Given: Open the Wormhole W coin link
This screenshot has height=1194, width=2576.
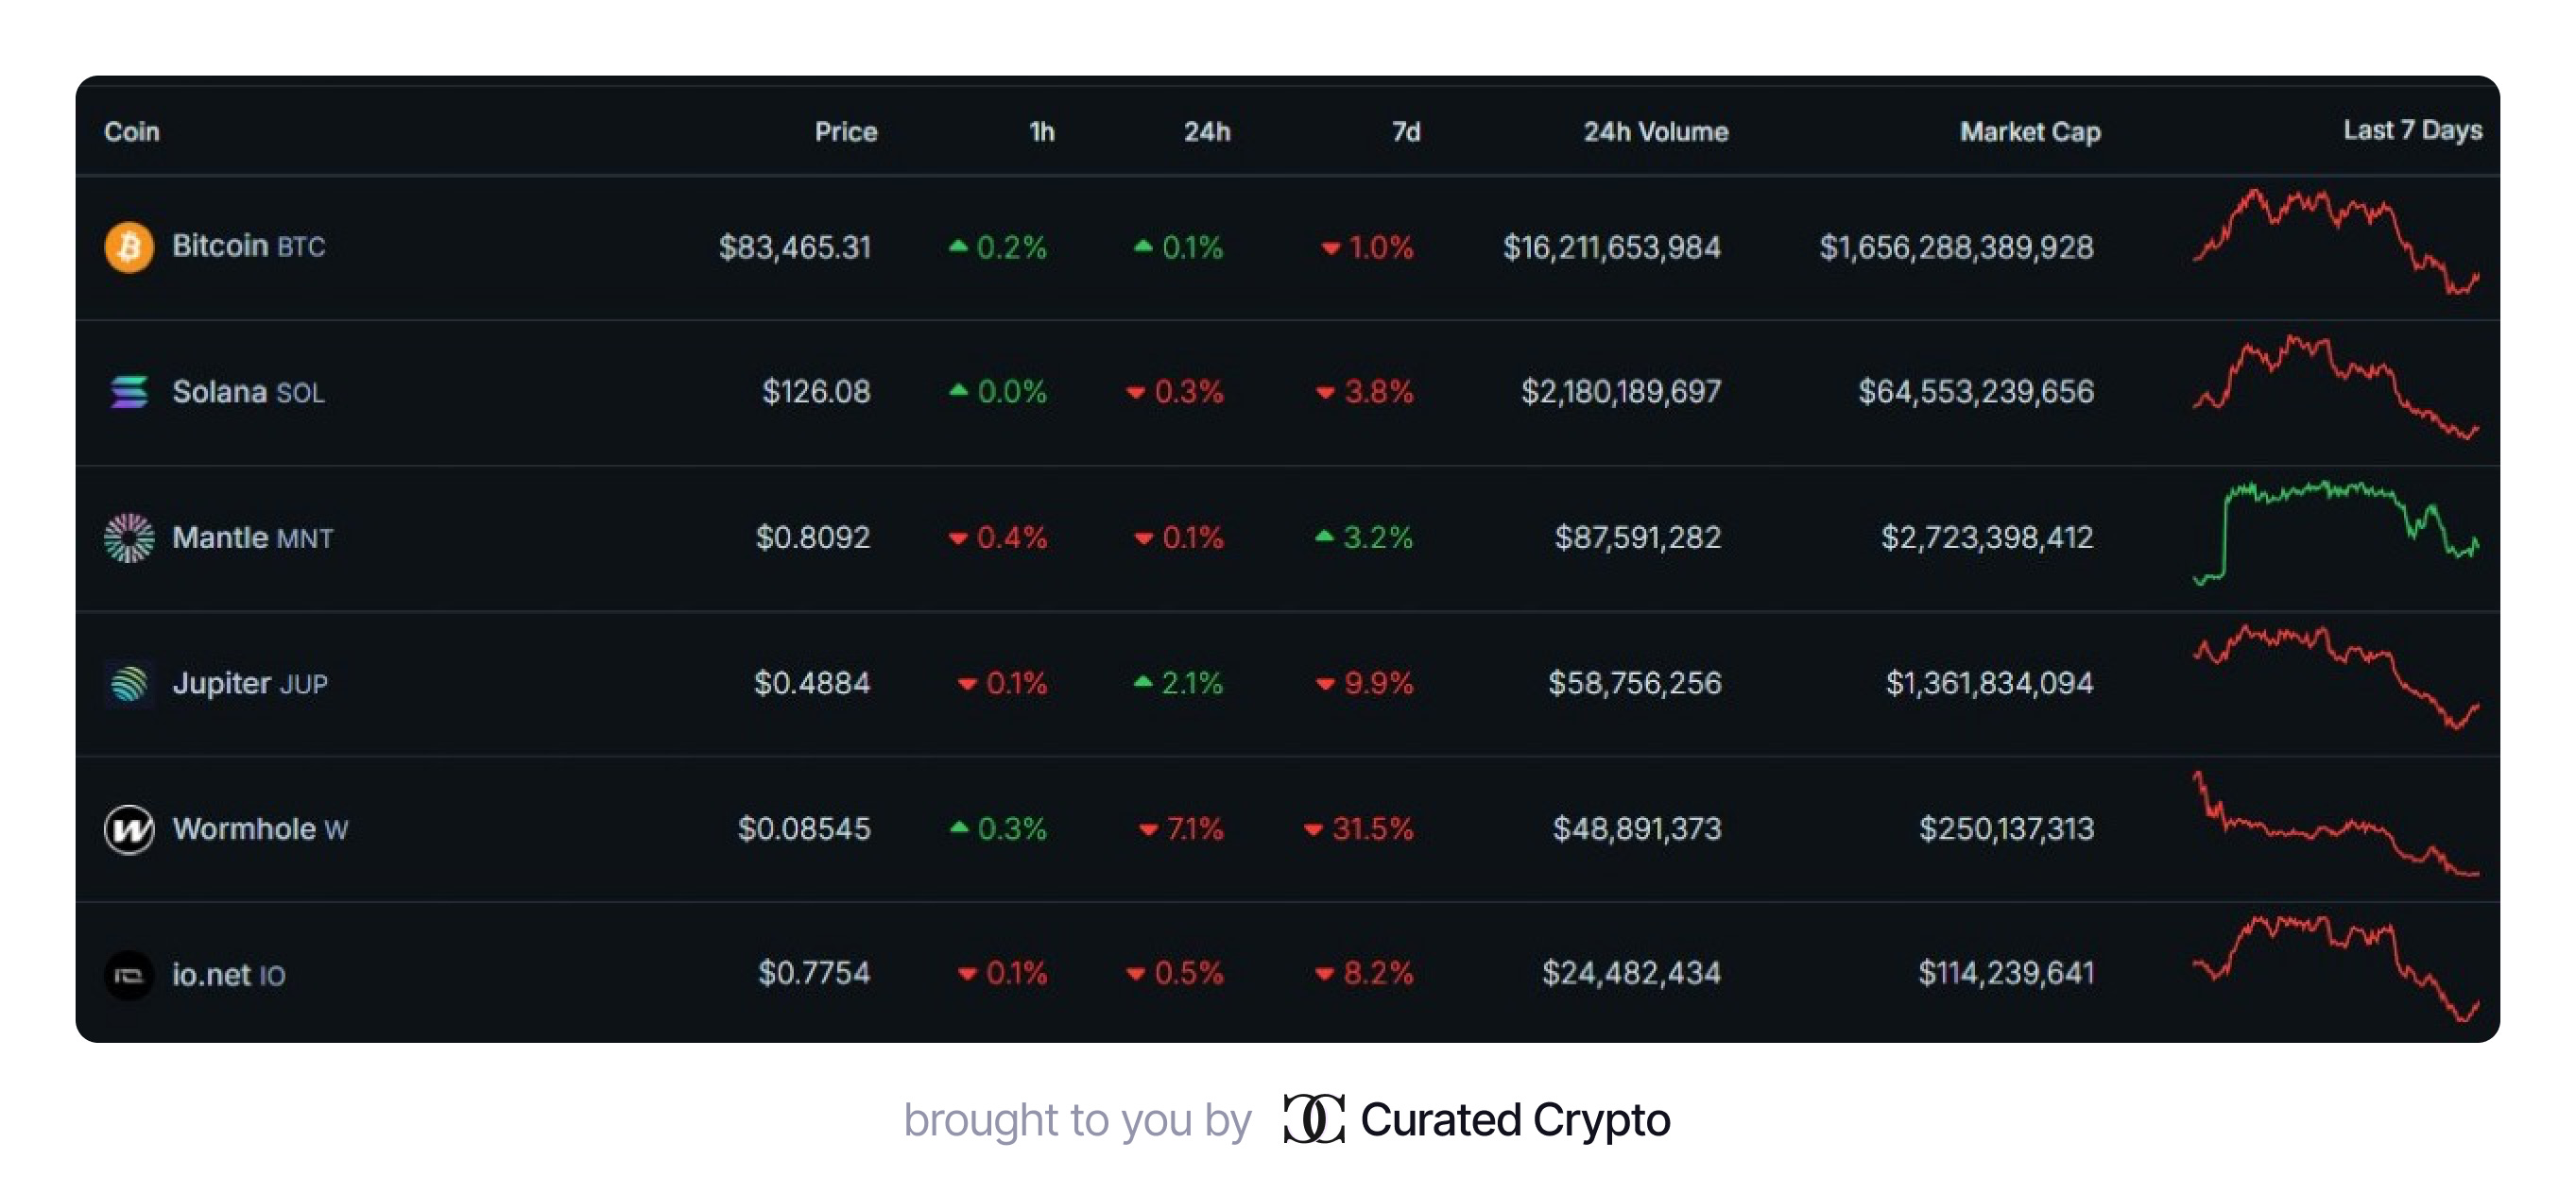Looking at the screenshot, I should click(x=259, y=829).
